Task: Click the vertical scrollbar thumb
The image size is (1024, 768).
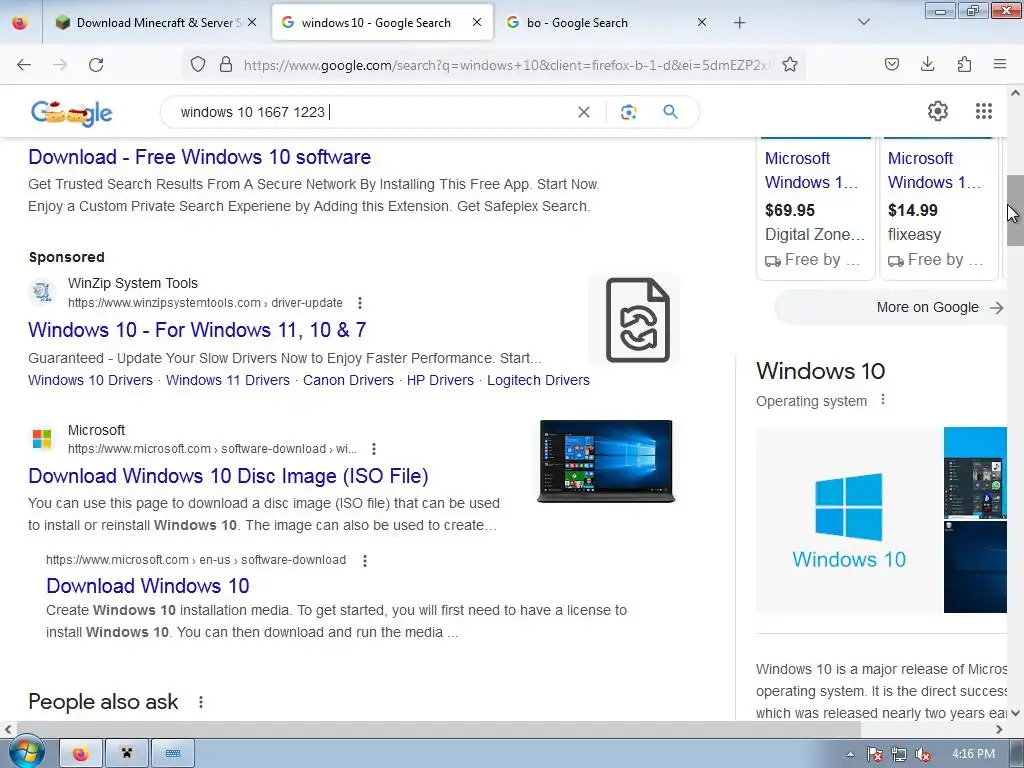Action: [1015, 210]
